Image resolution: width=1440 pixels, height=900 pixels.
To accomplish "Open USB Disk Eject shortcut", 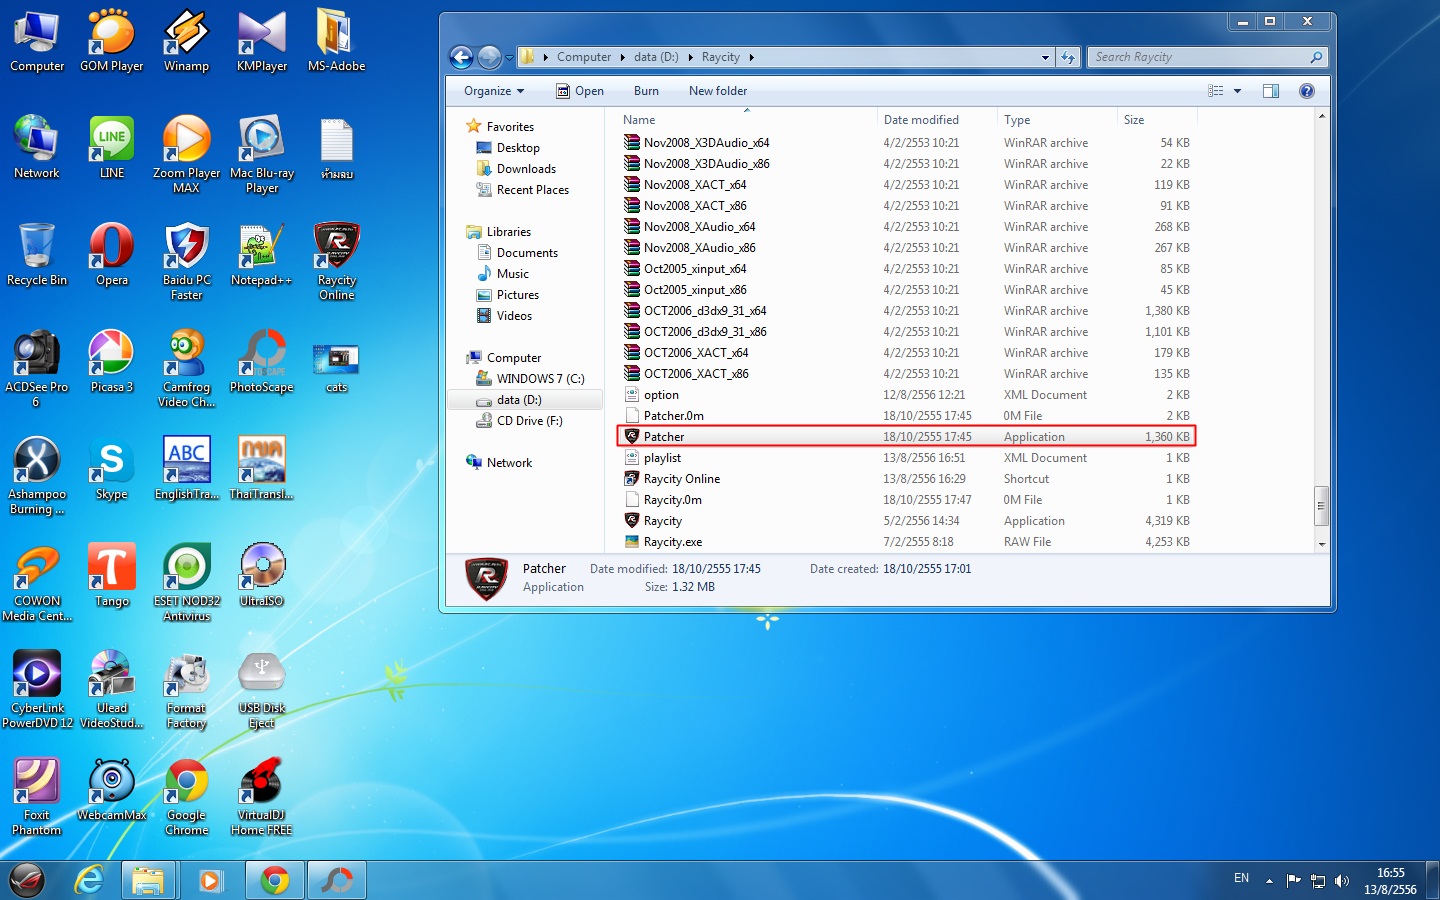I will (x=261, y=690).
